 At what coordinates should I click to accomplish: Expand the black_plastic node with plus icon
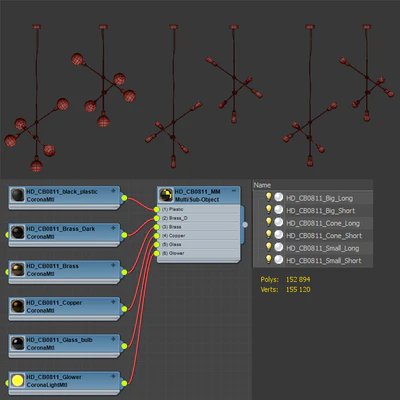point(113,191)
